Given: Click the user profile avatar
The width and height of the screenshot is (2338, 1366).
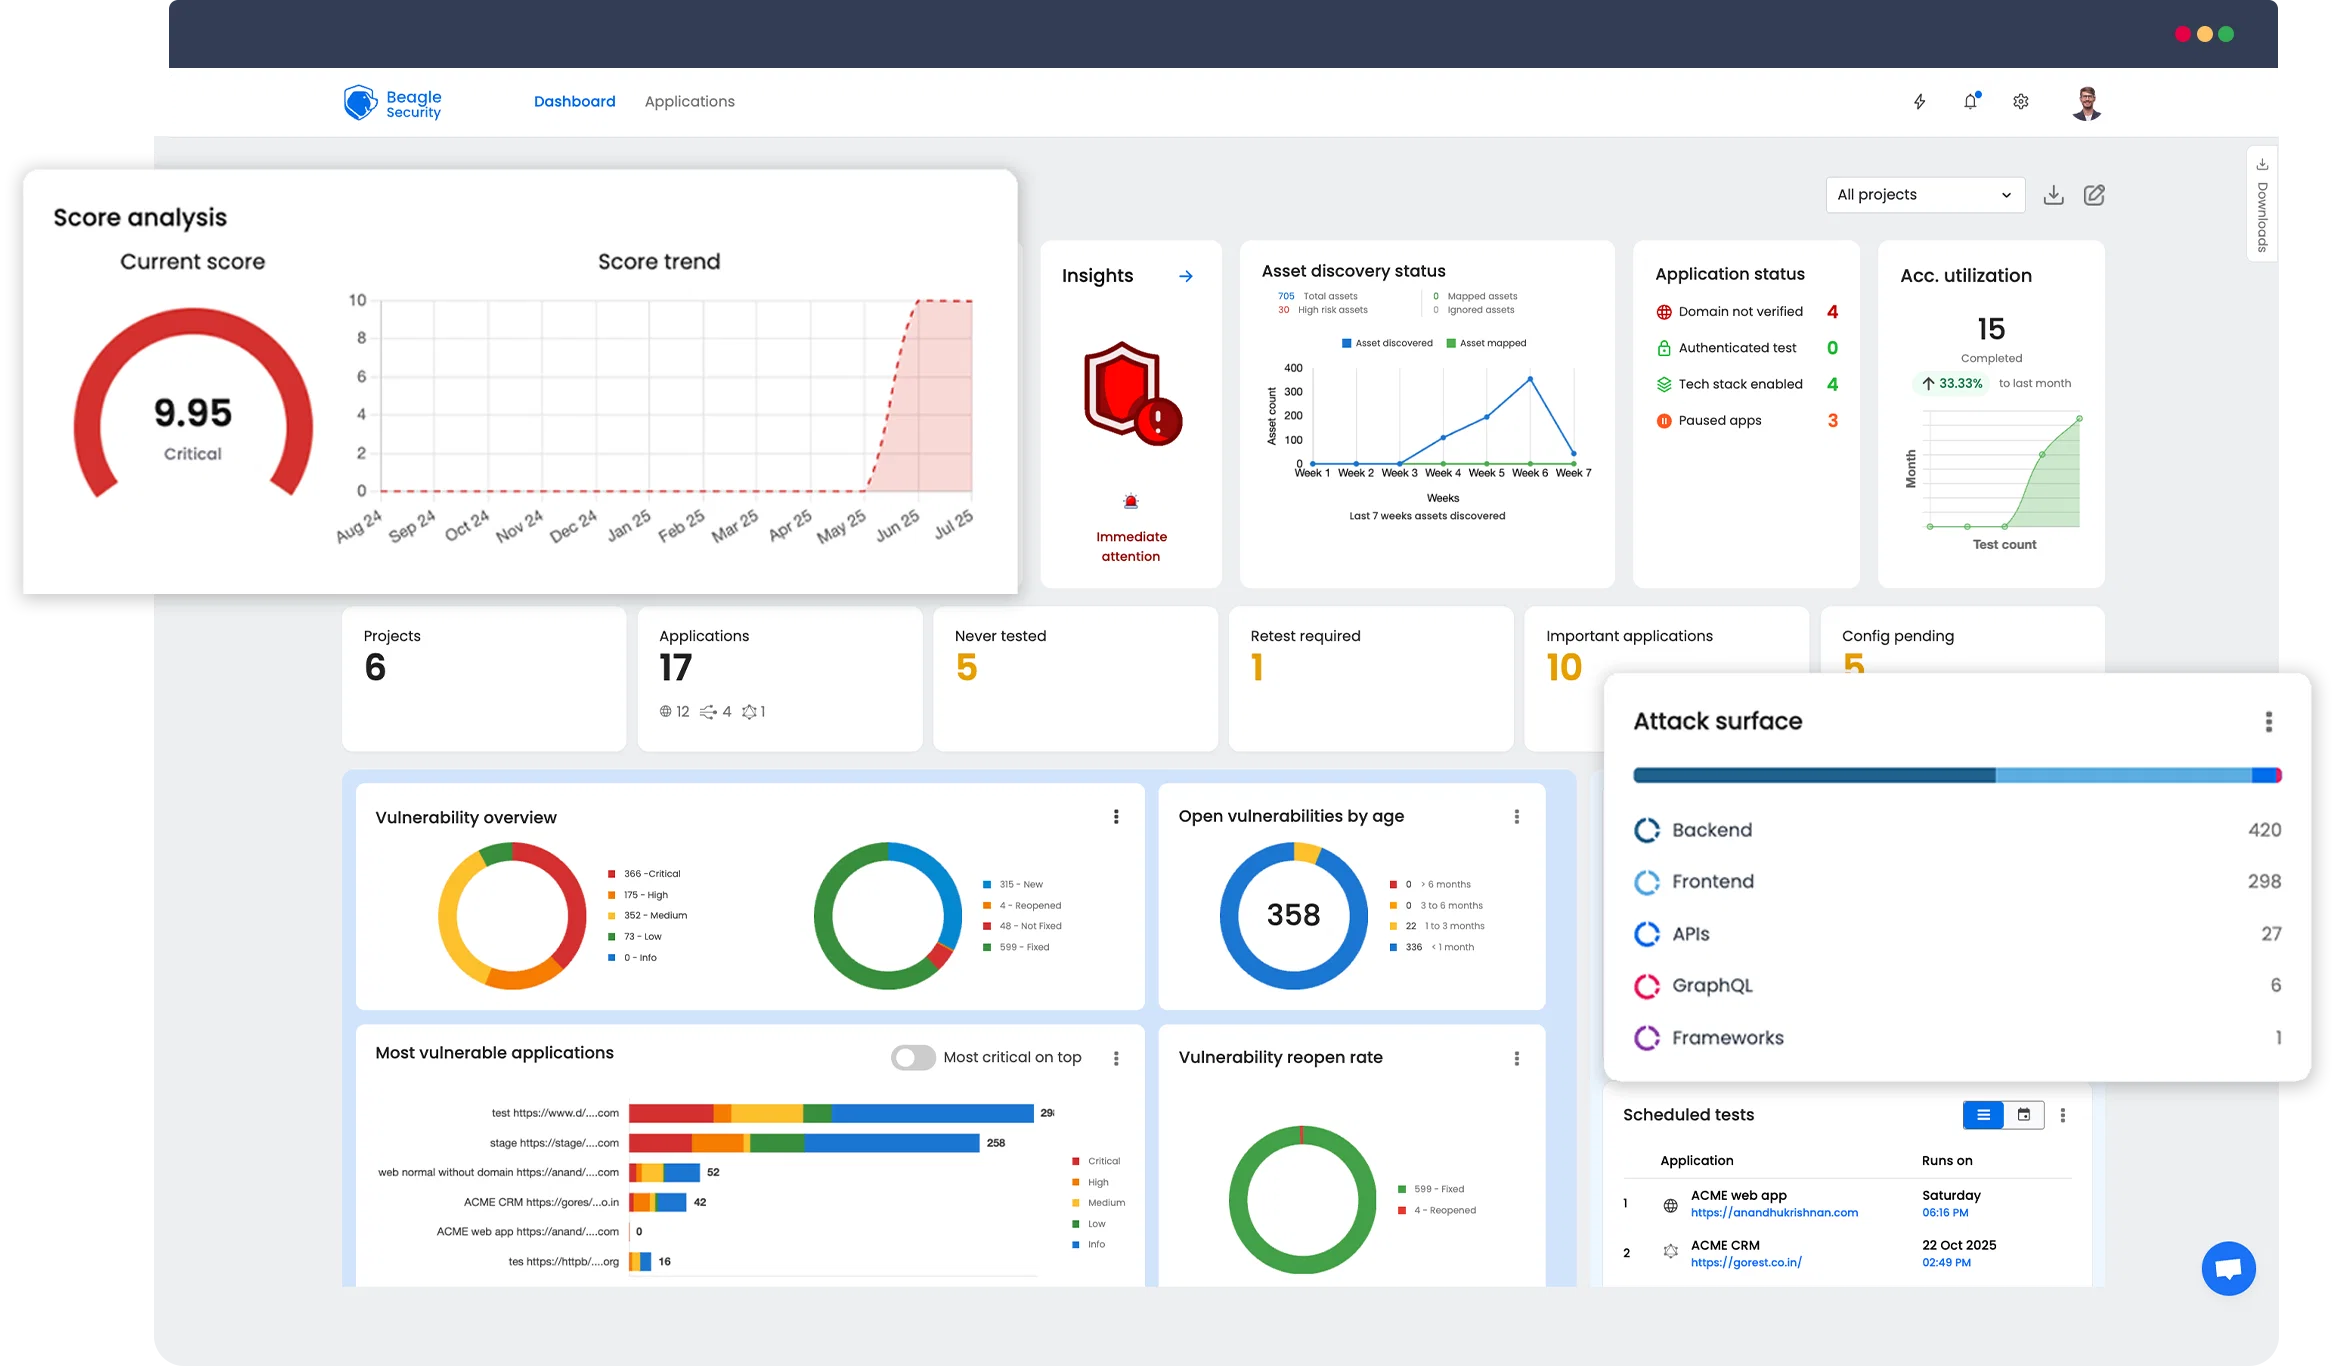Looking at the screenshot, I should tap(2086, 102).
